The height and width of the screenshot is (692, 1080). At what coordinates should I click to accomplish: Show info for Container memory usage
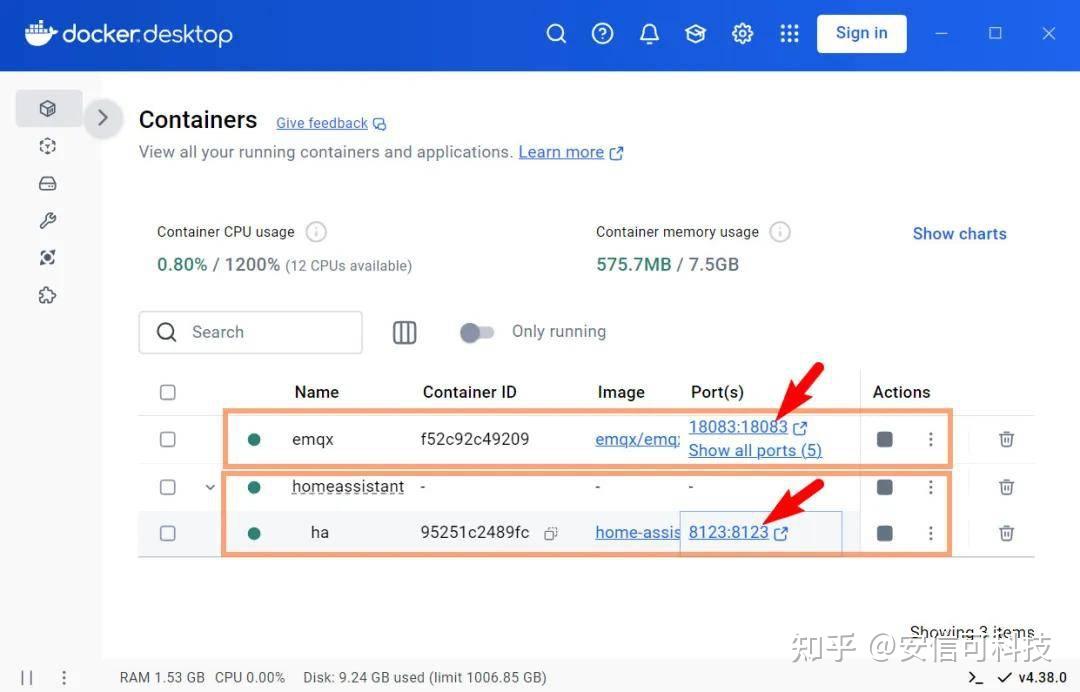pos(780,232)
